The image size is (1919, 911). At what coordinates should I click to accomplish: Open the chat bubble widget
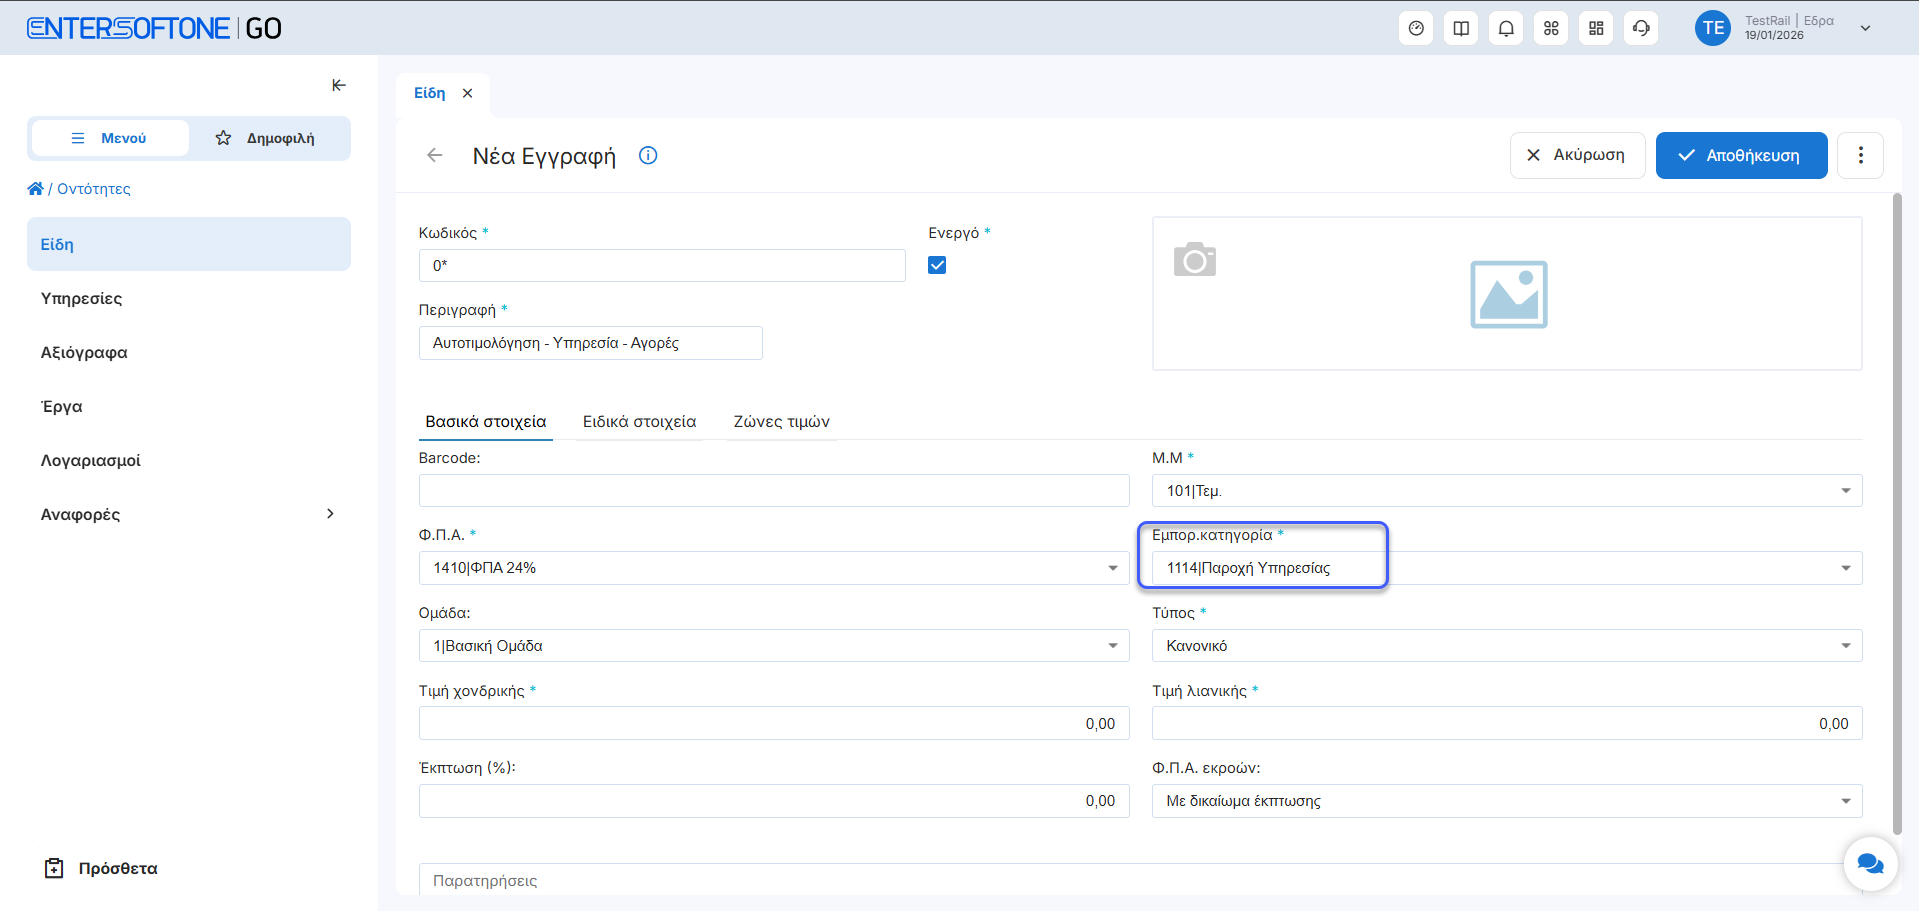point(1870,863)
